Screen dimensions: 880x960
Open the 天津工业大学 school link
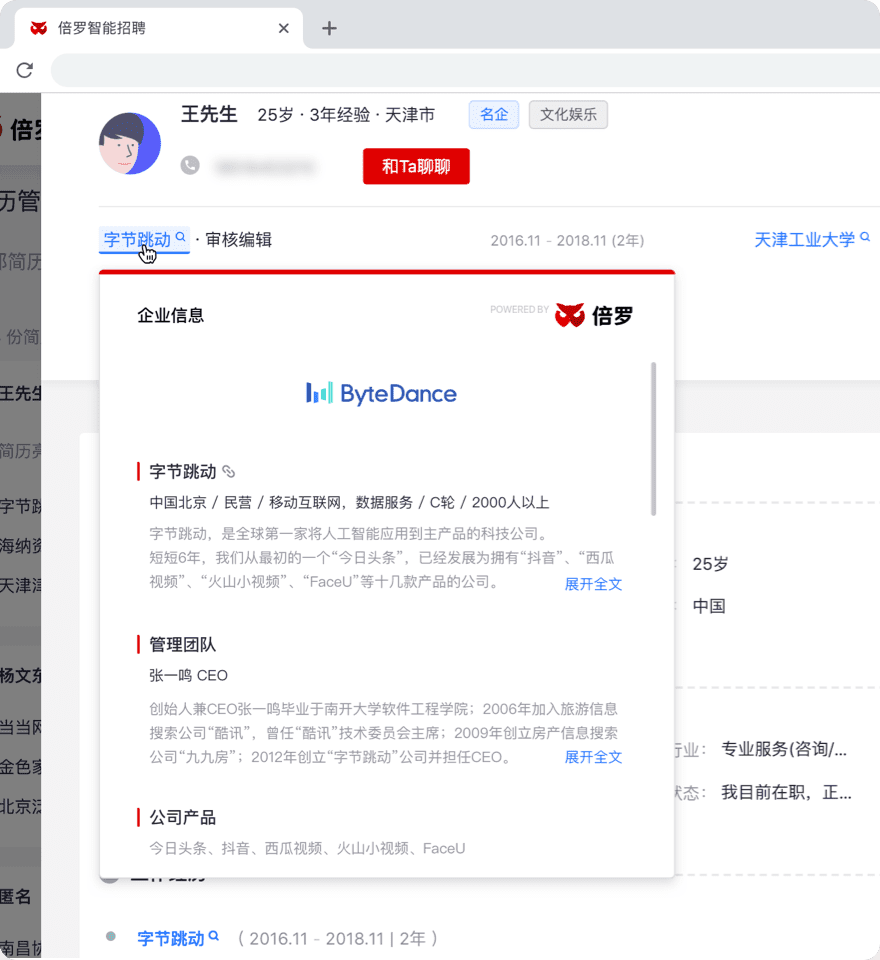coord(804,239)
